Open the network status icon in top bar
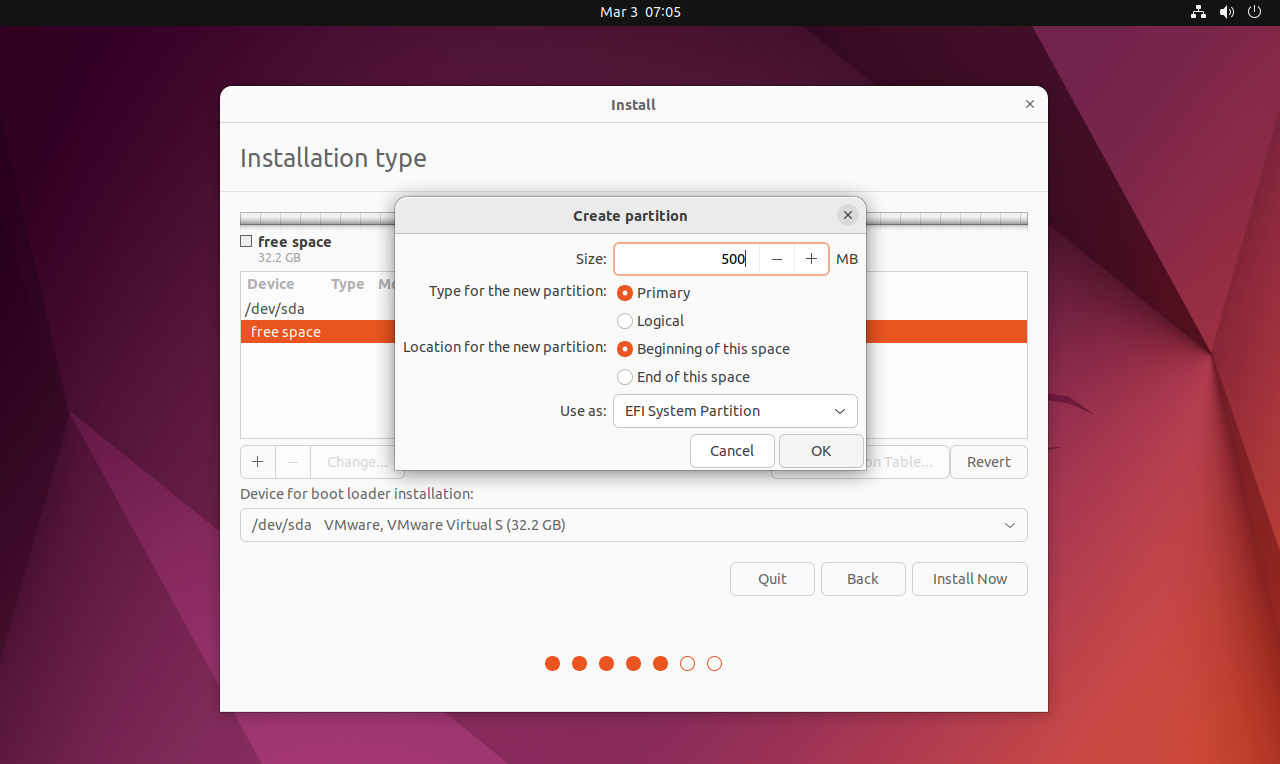This screenshot has width=1280, height=764. (x=1198, y=12)
